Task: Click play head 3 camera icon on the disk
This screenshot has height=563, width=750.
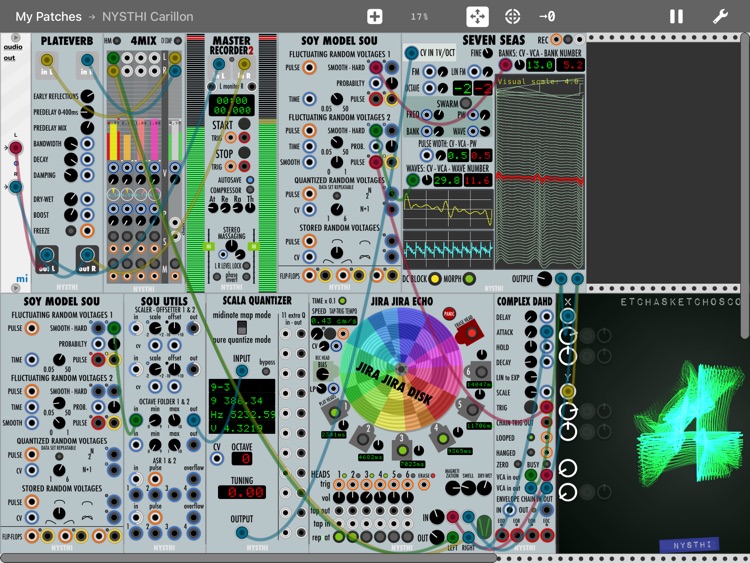Action: [402, 449]
